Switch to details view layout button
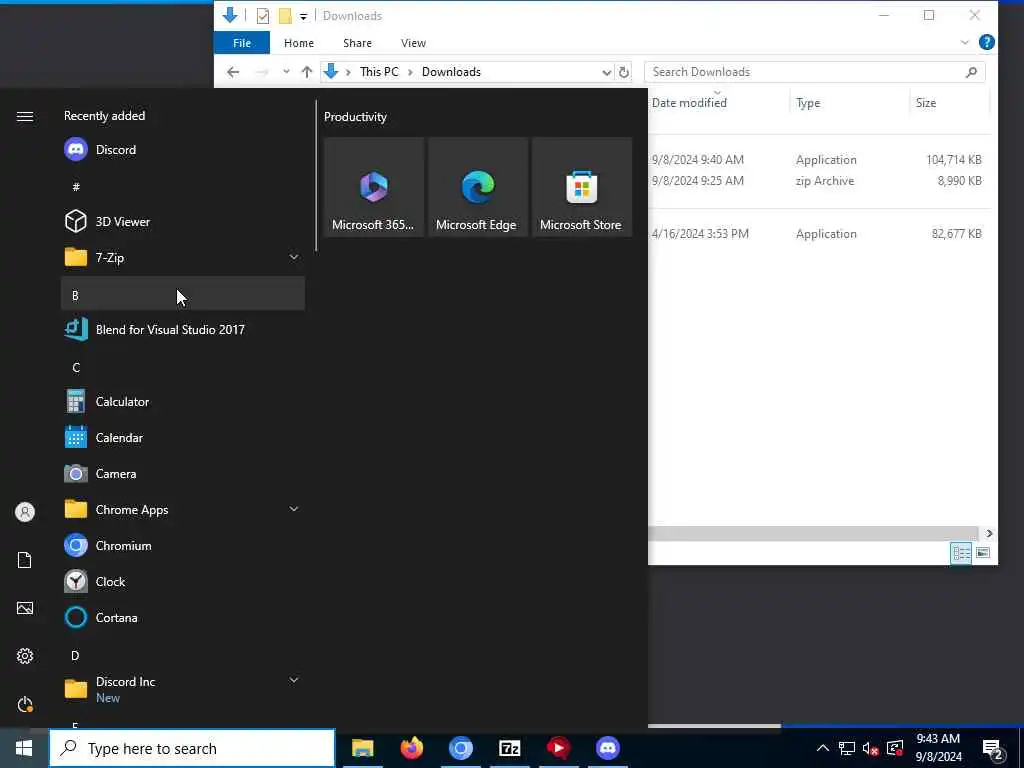The image size is (1024, 768). 961,553
